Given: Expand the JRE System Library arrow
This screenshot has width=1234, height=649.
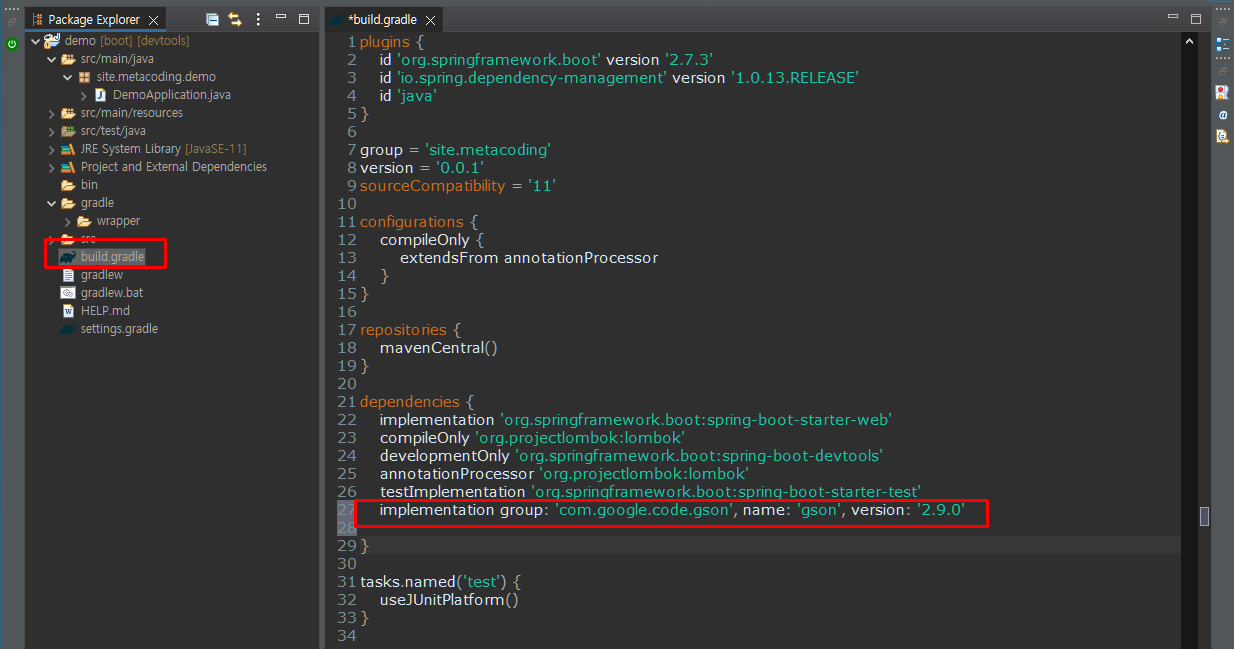Looking at the screenshot, I should tap(52, 149).
